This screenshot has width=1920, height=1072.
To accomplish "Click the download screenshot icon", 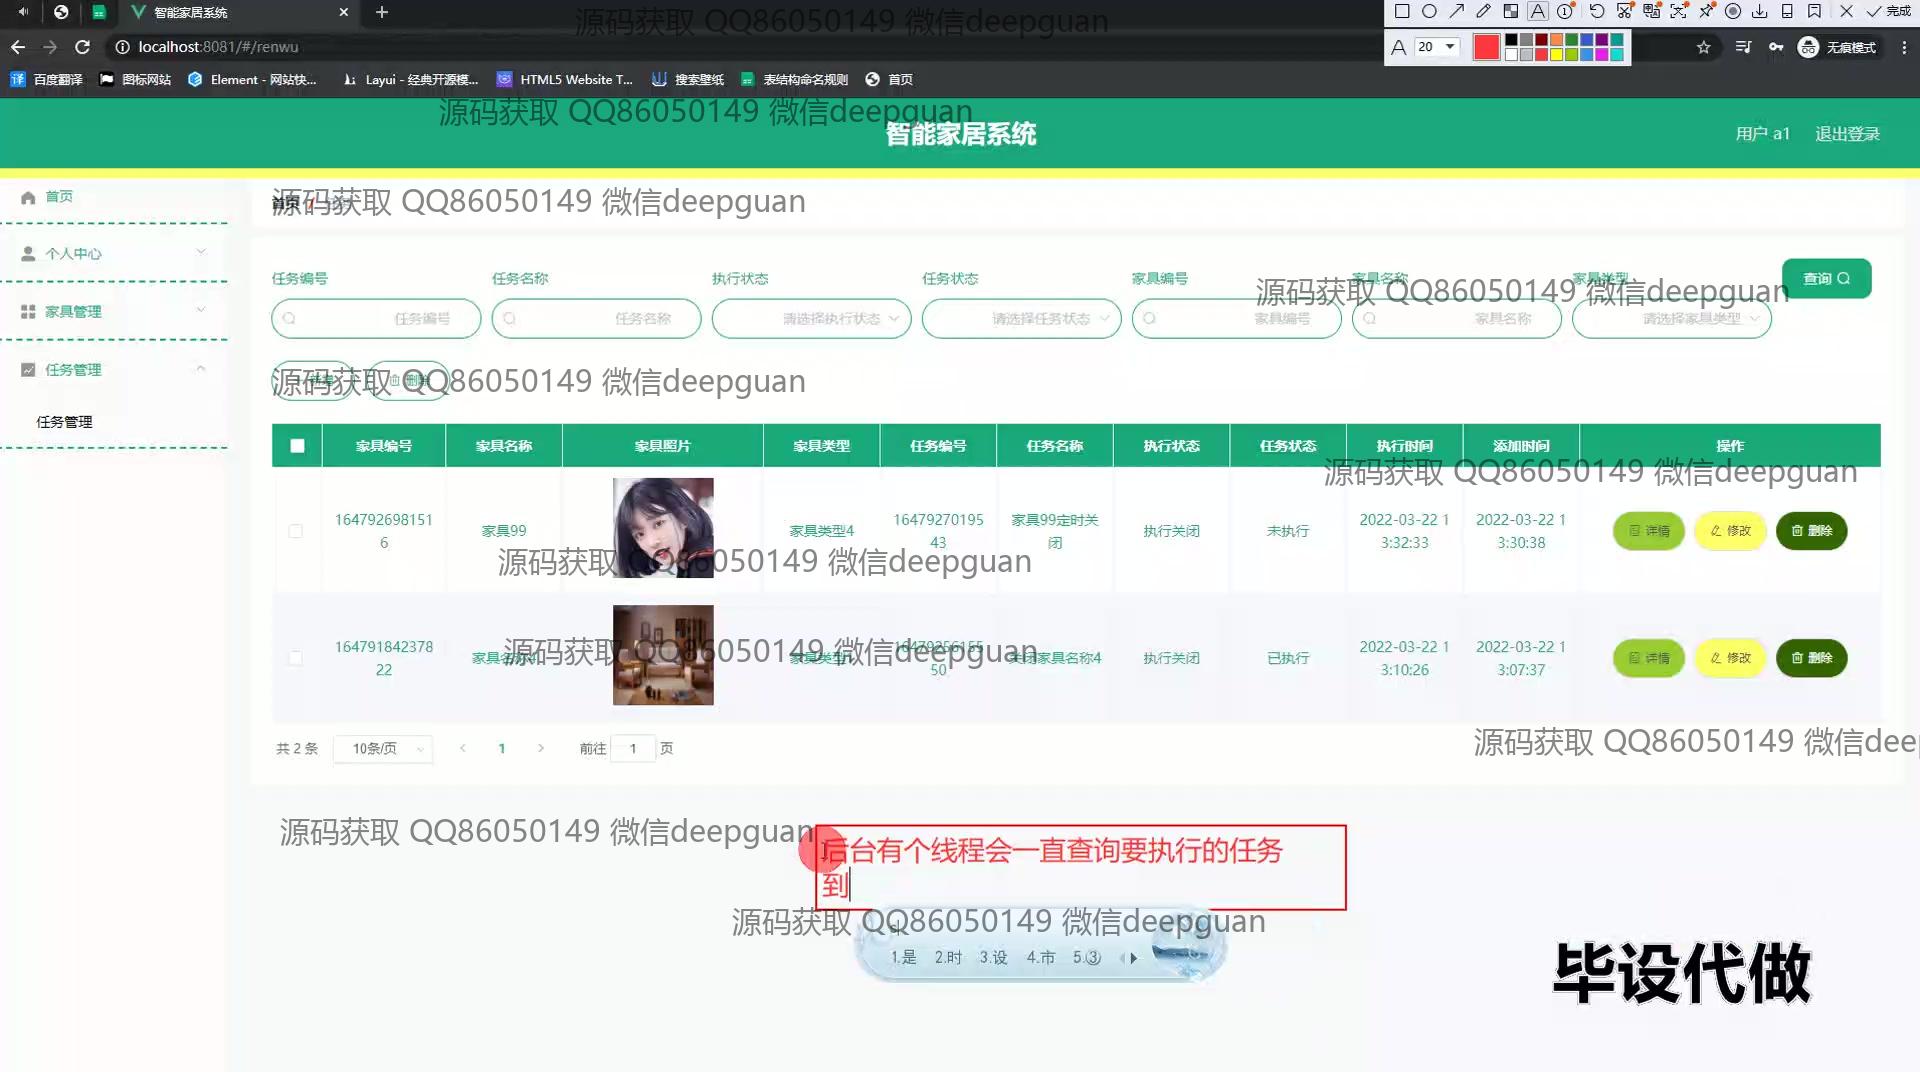I will point(1760,12).
